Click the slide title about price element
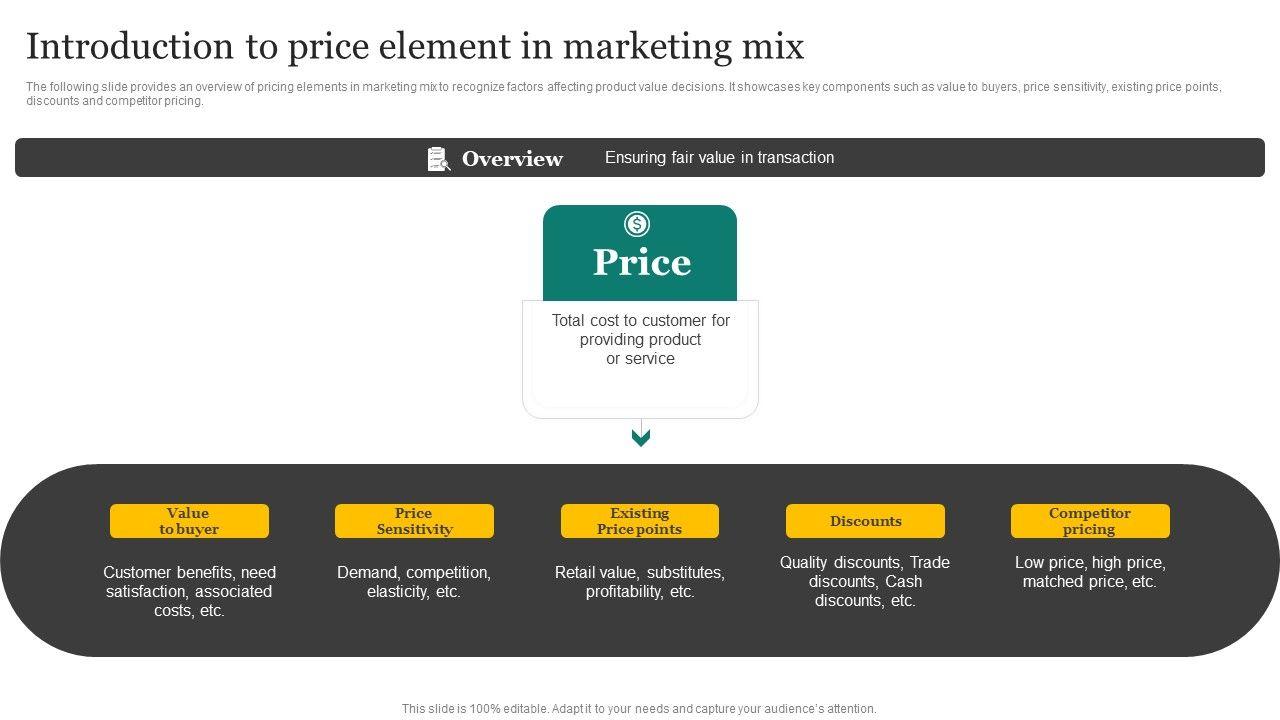The width and height of the screenshot is (1280, 720). [415, 47]
